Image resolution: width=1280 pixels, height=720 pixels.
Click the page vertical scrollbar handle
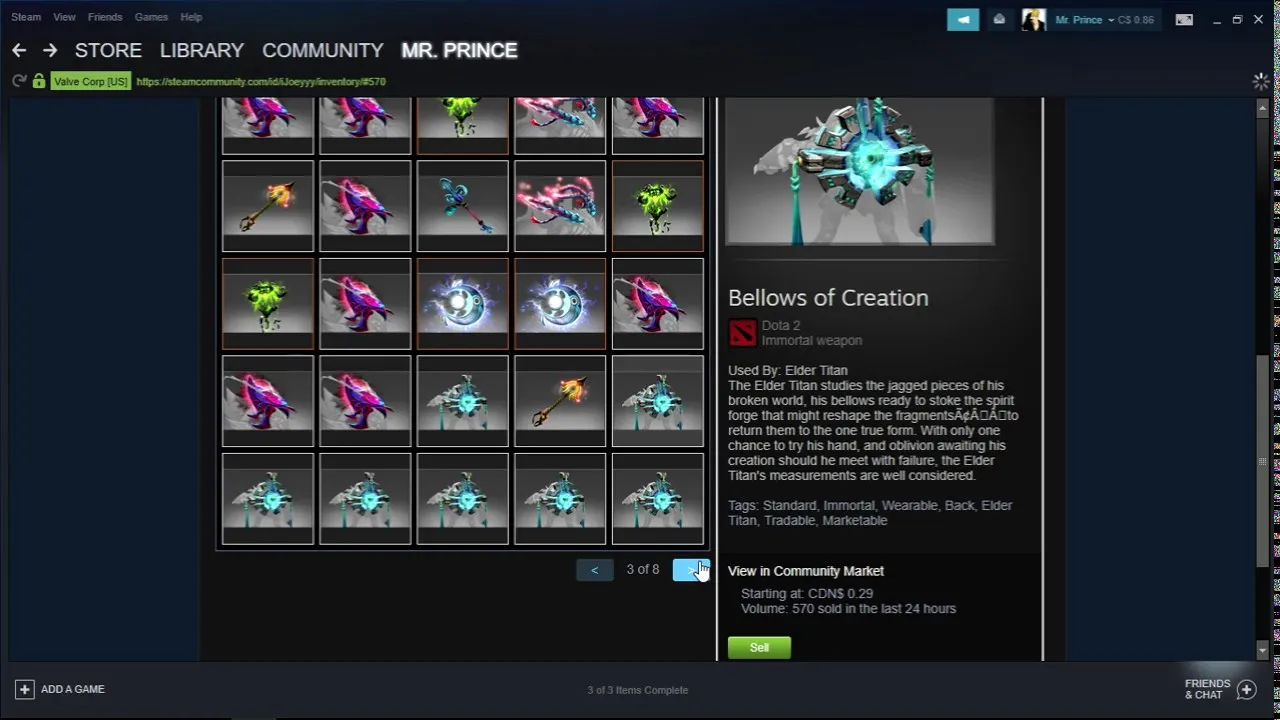click(1262, 462)
